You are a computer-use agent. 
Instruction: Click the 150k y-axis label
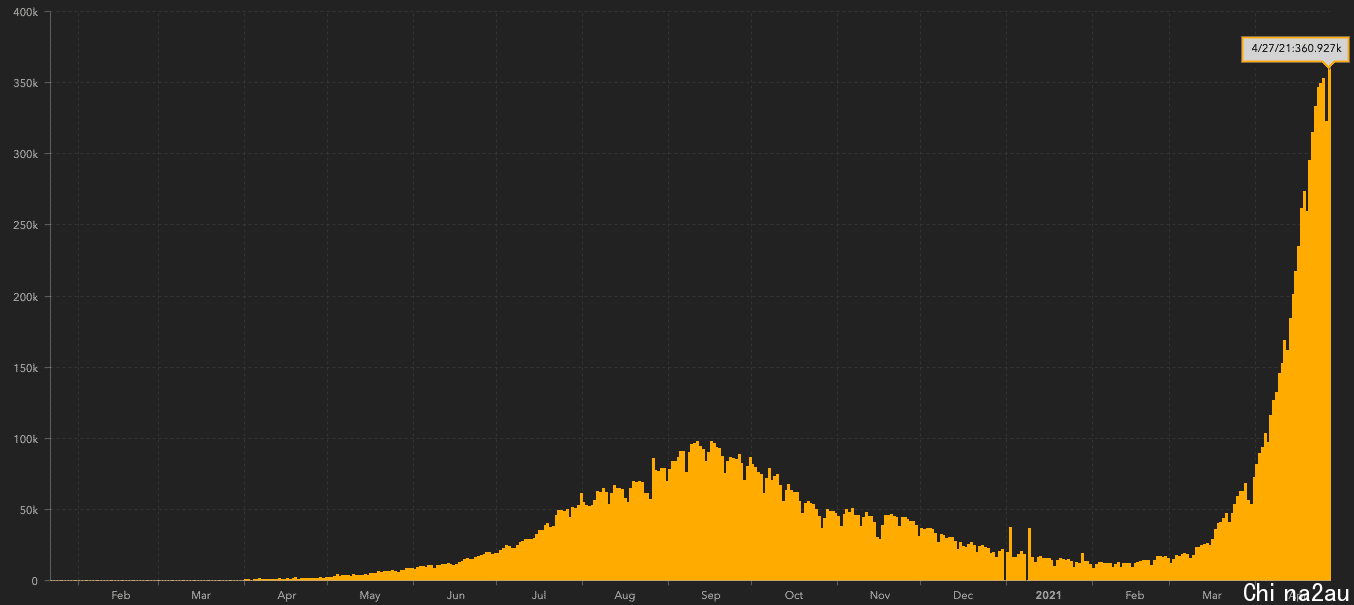click(x=26, y=368)
